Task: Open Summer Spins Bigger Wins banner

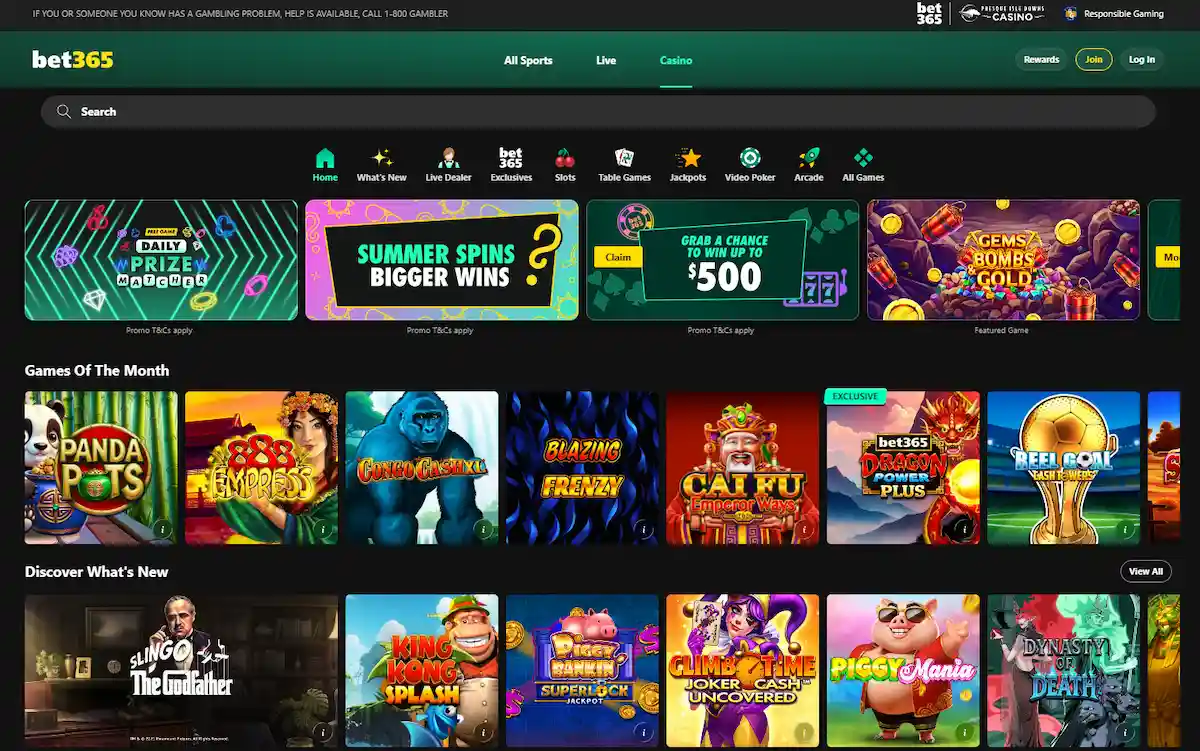Action: (442, 260)
